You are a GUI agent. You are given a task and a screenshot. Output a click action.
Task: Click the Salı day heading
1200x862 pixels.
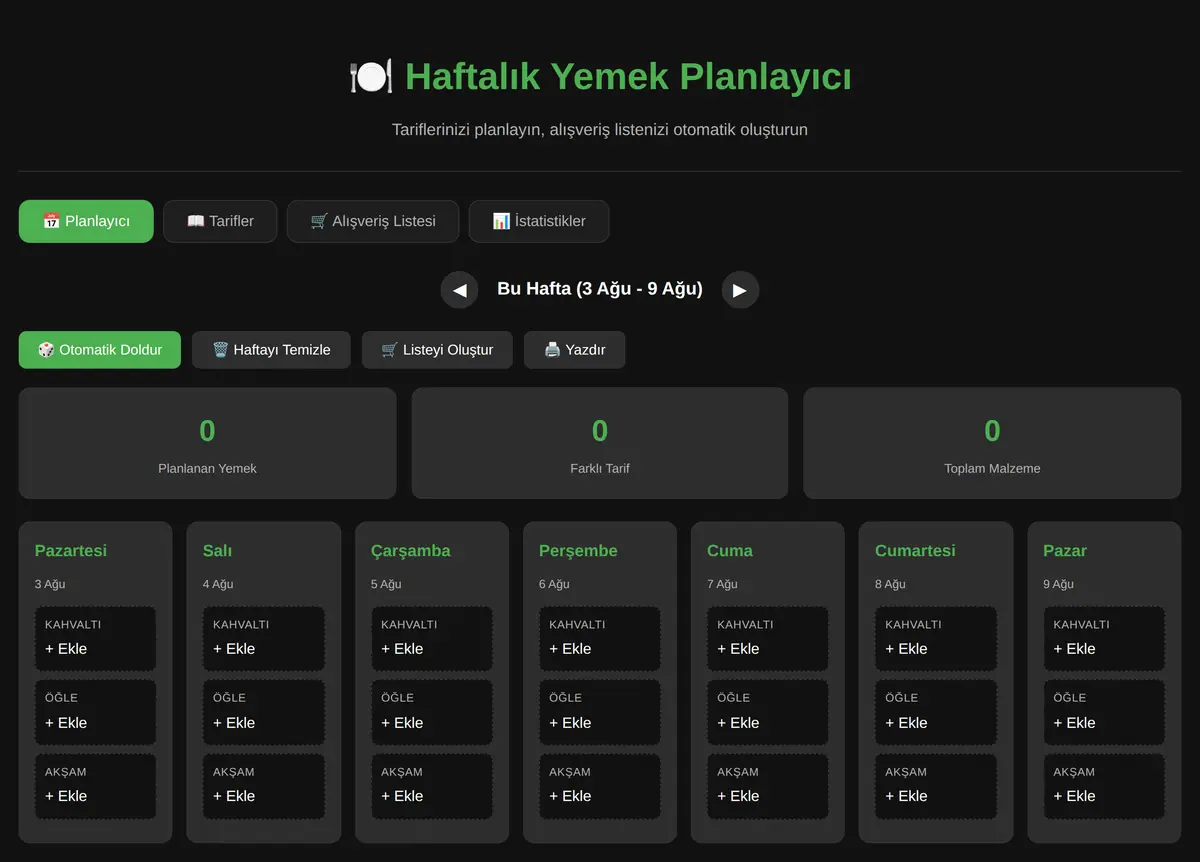coord(217,551)
